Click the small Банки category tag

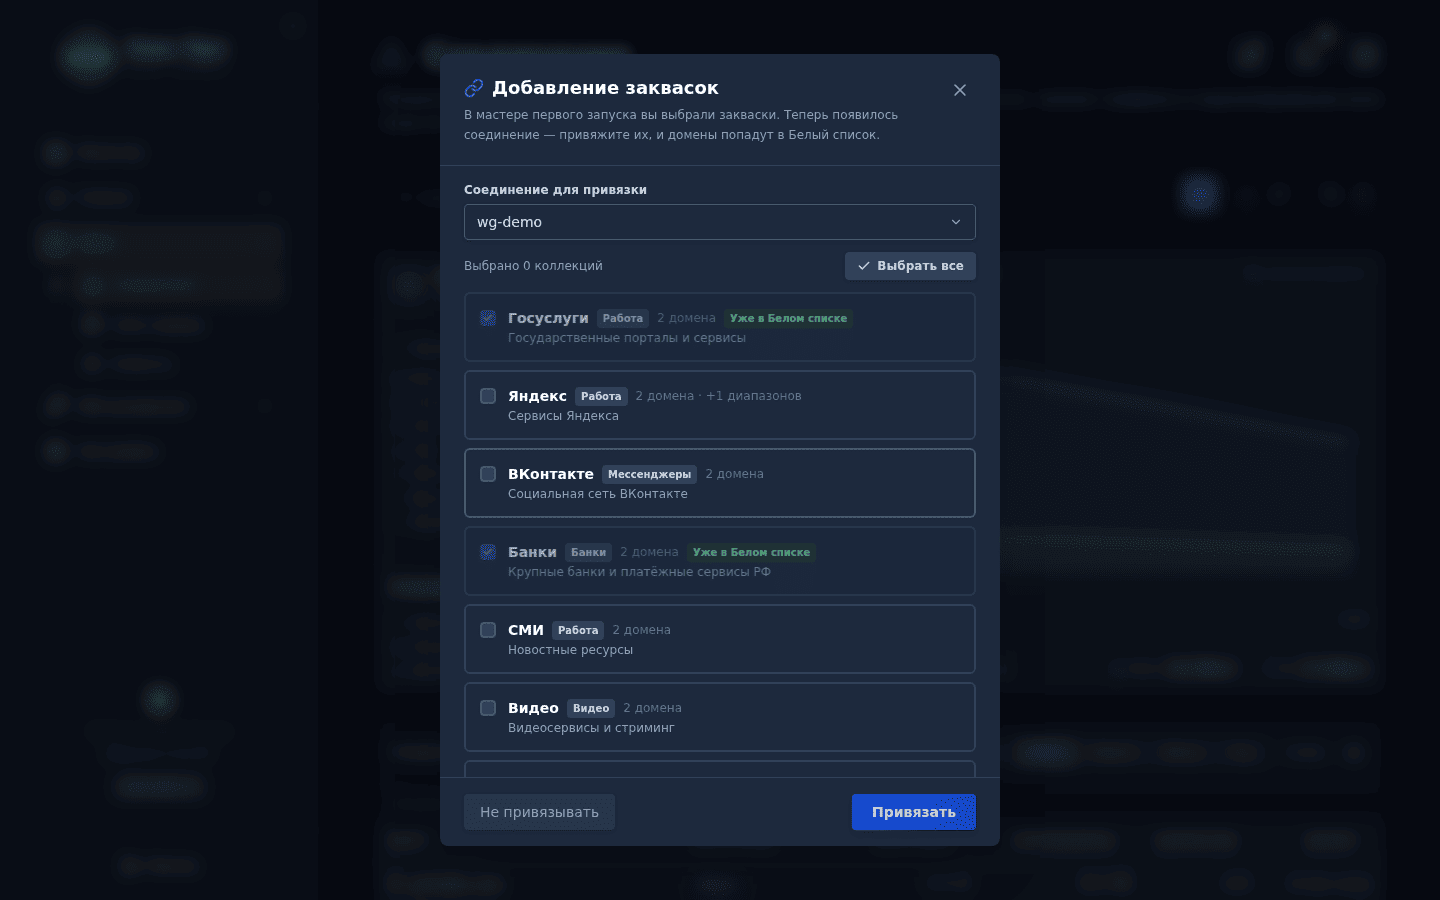click(x=588, y=552)
